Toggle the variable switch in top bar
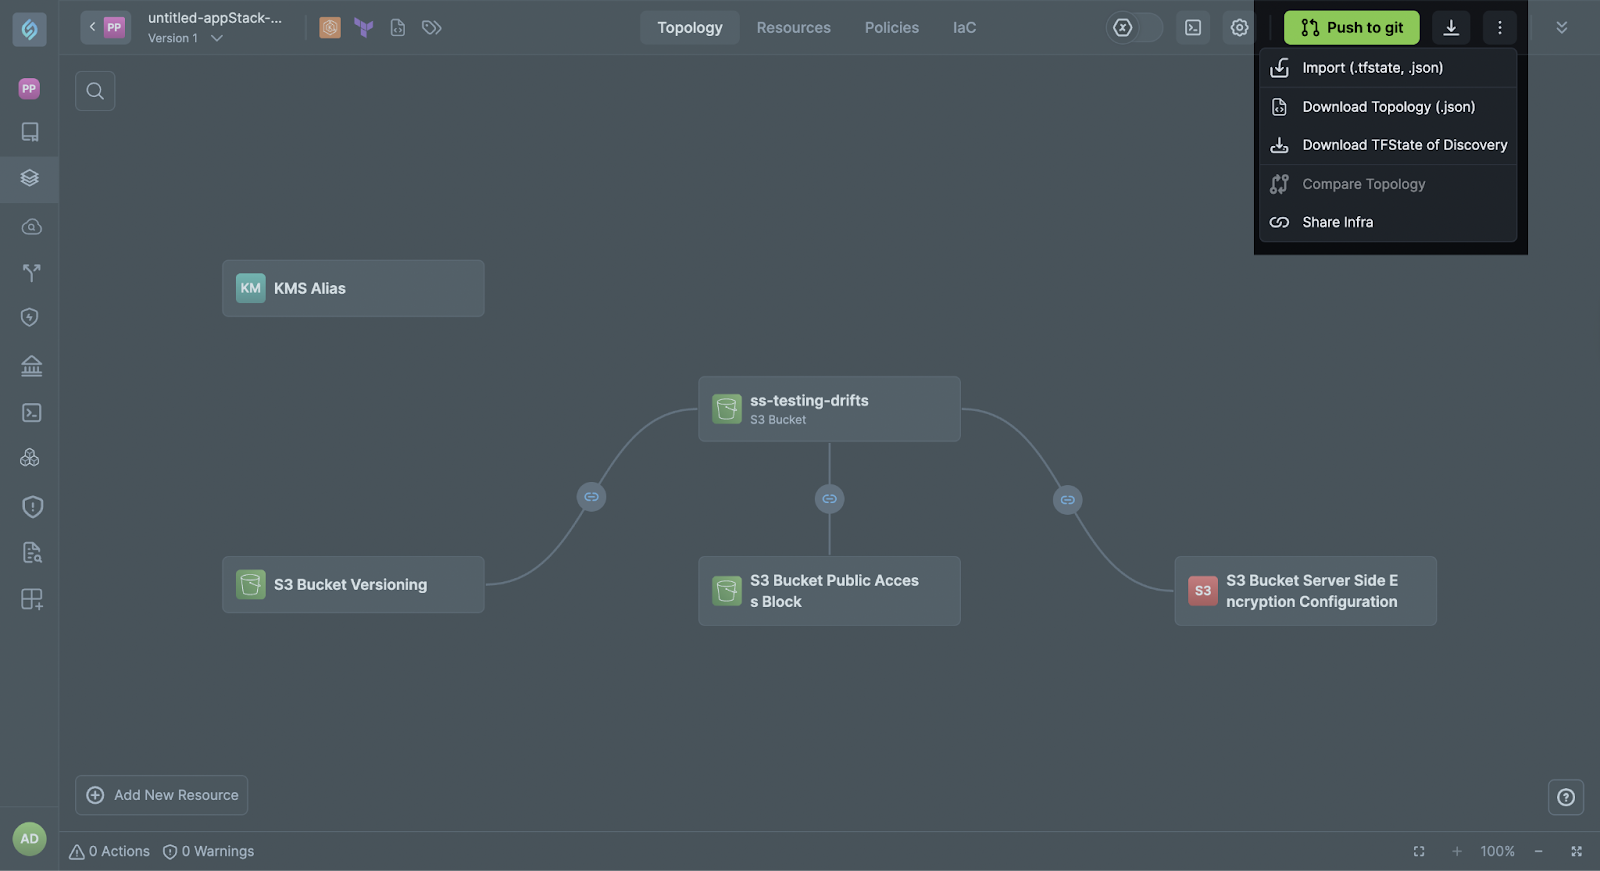Image resolution: width=1600 pixels, height=871 pixels. coord(1135,28)
